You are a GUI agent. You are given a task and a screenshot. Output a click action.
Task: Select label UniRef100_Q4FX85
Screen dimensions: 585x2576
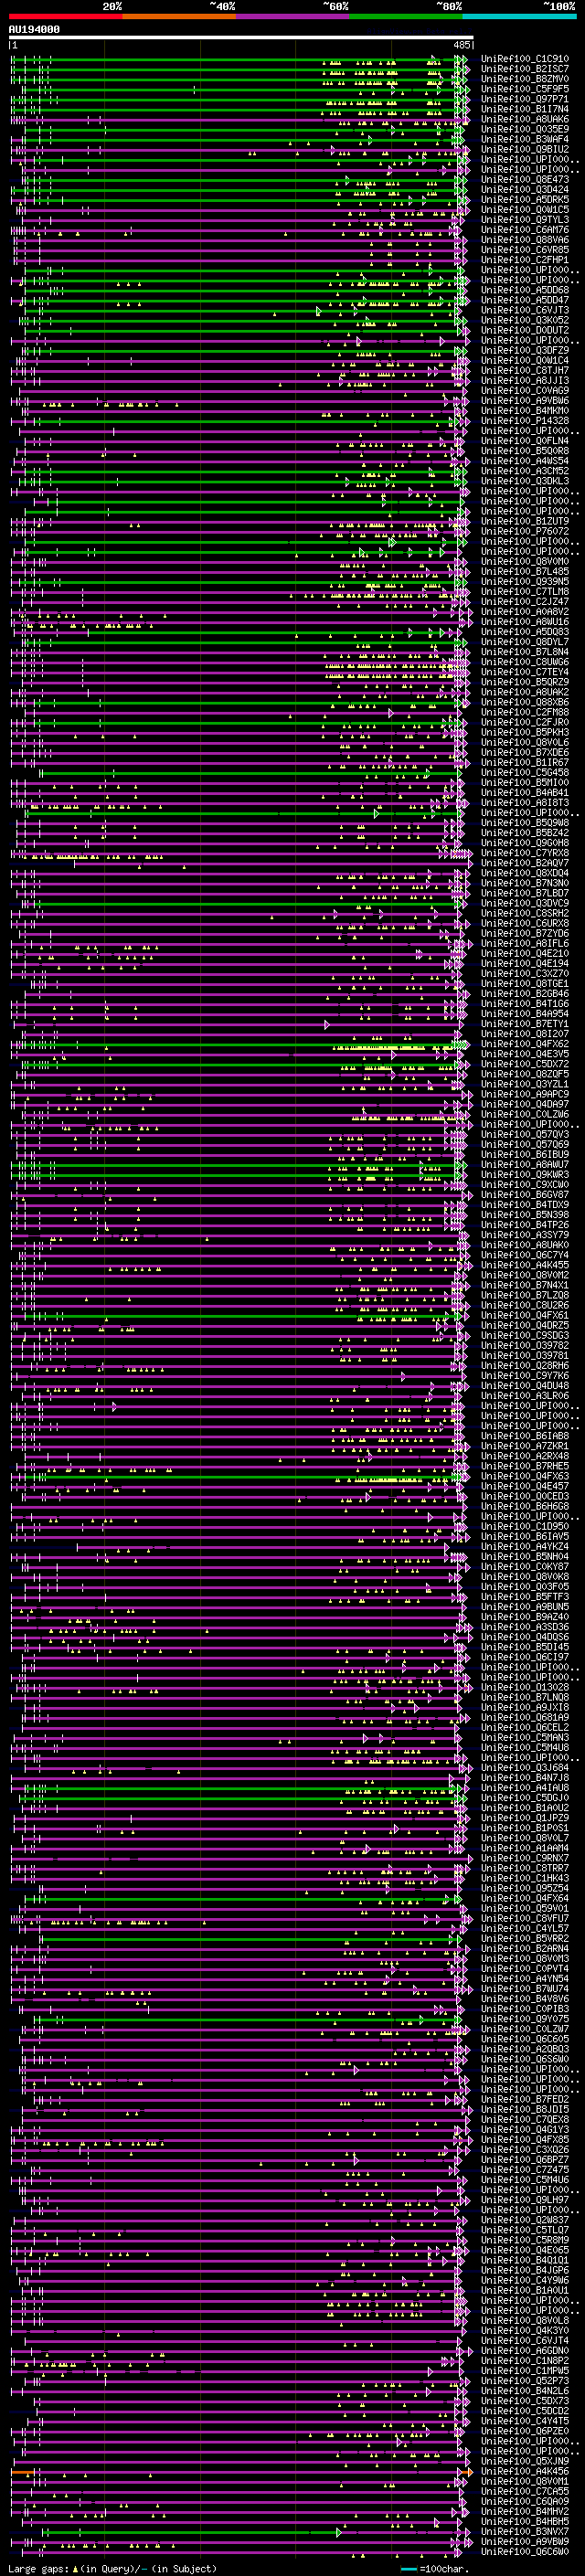tap(525, 2139)
